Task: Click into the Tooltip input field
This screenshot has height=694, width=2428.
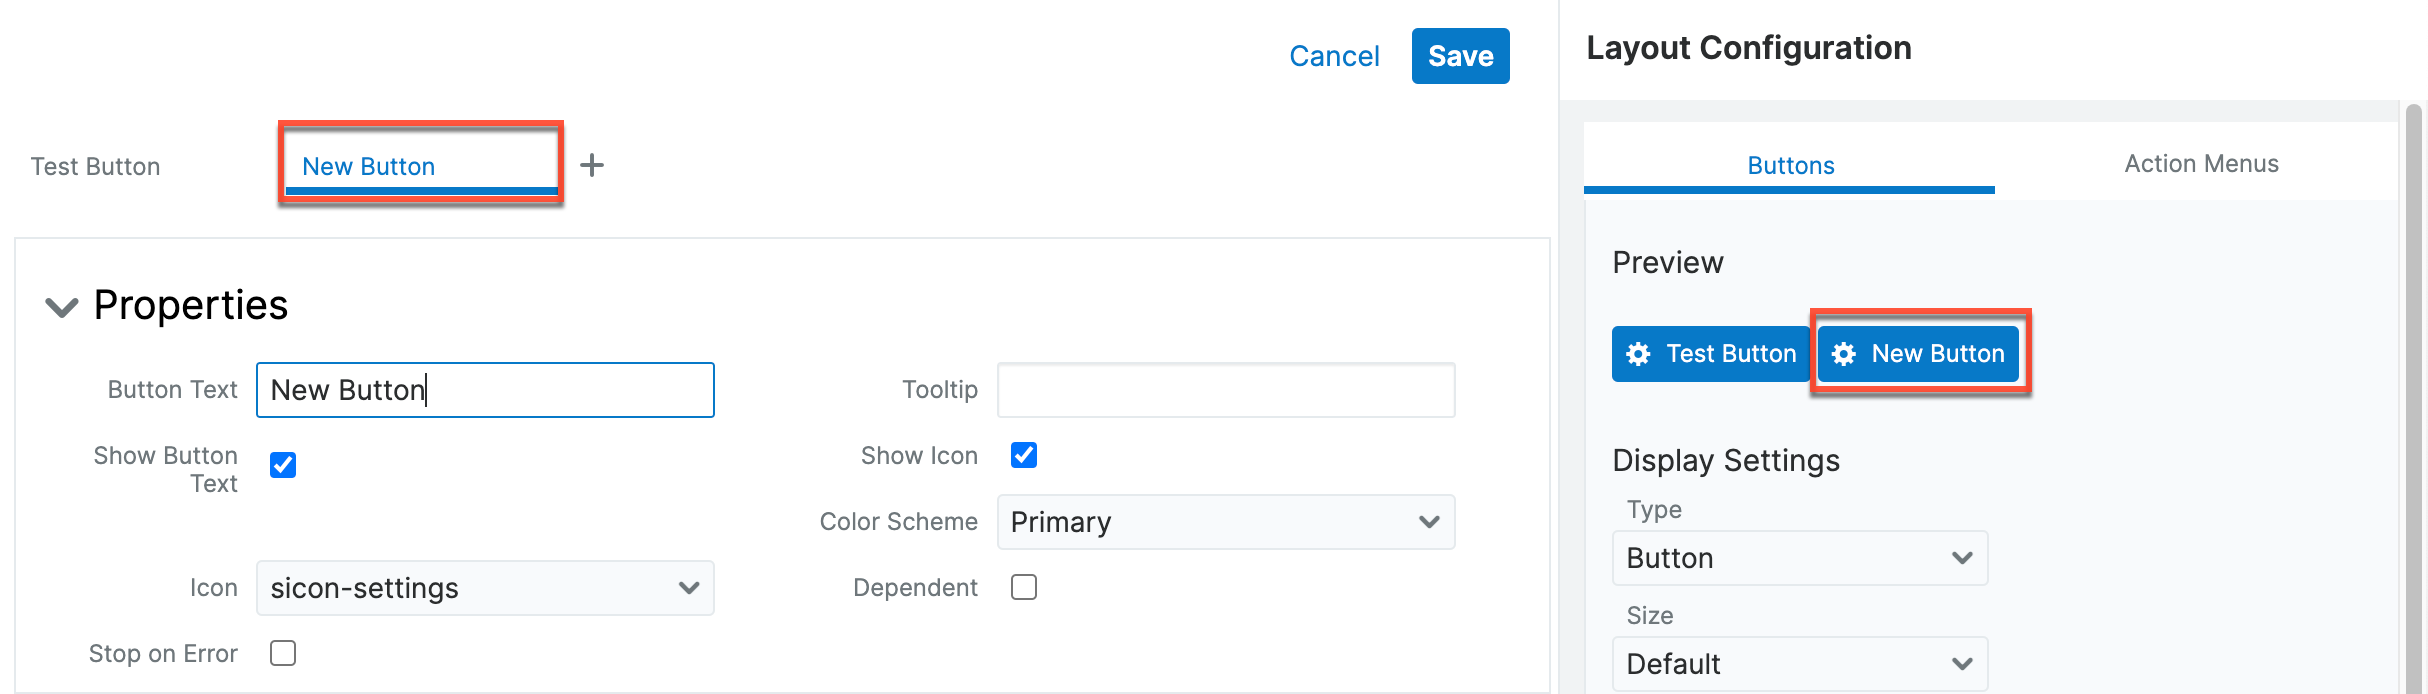Action: (x=1225, y=390)
